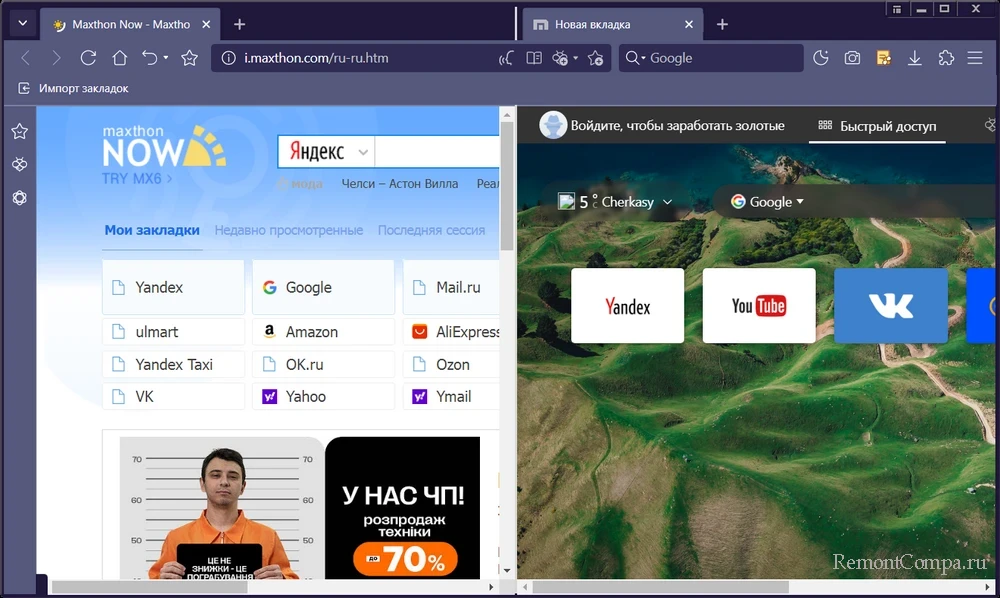1000x598 pixels.
Task: Open the Быстрый доступ tab
Action: 877,126
